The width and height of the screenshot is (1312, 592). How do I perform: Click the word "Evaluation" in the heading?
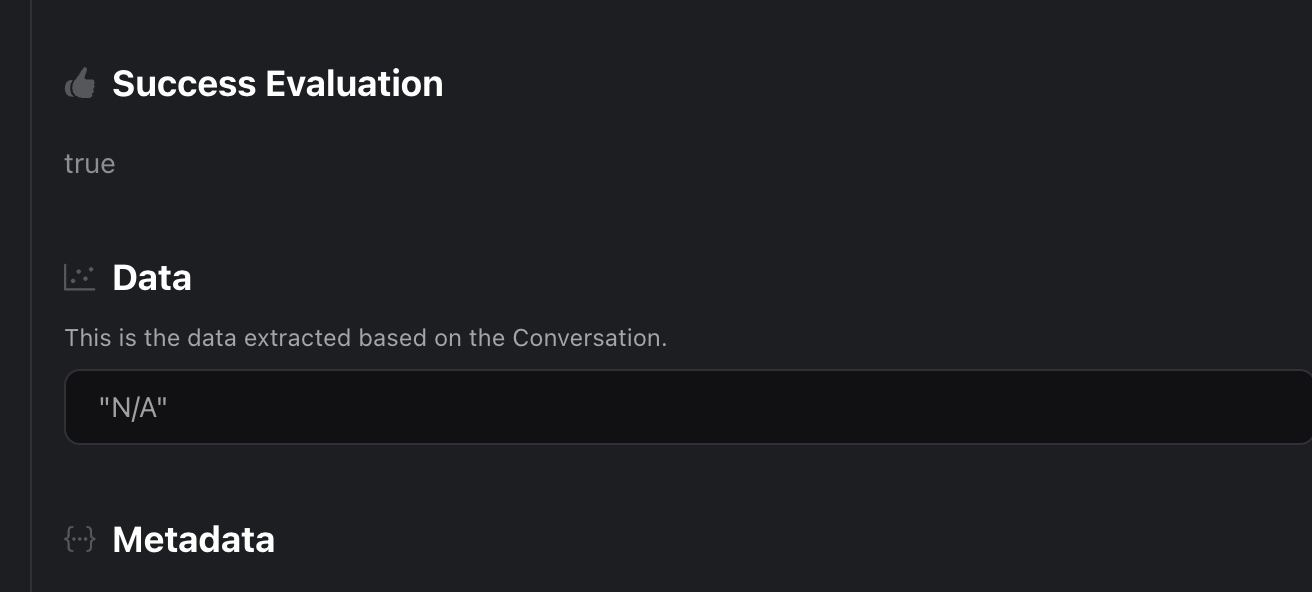[354, 84]
